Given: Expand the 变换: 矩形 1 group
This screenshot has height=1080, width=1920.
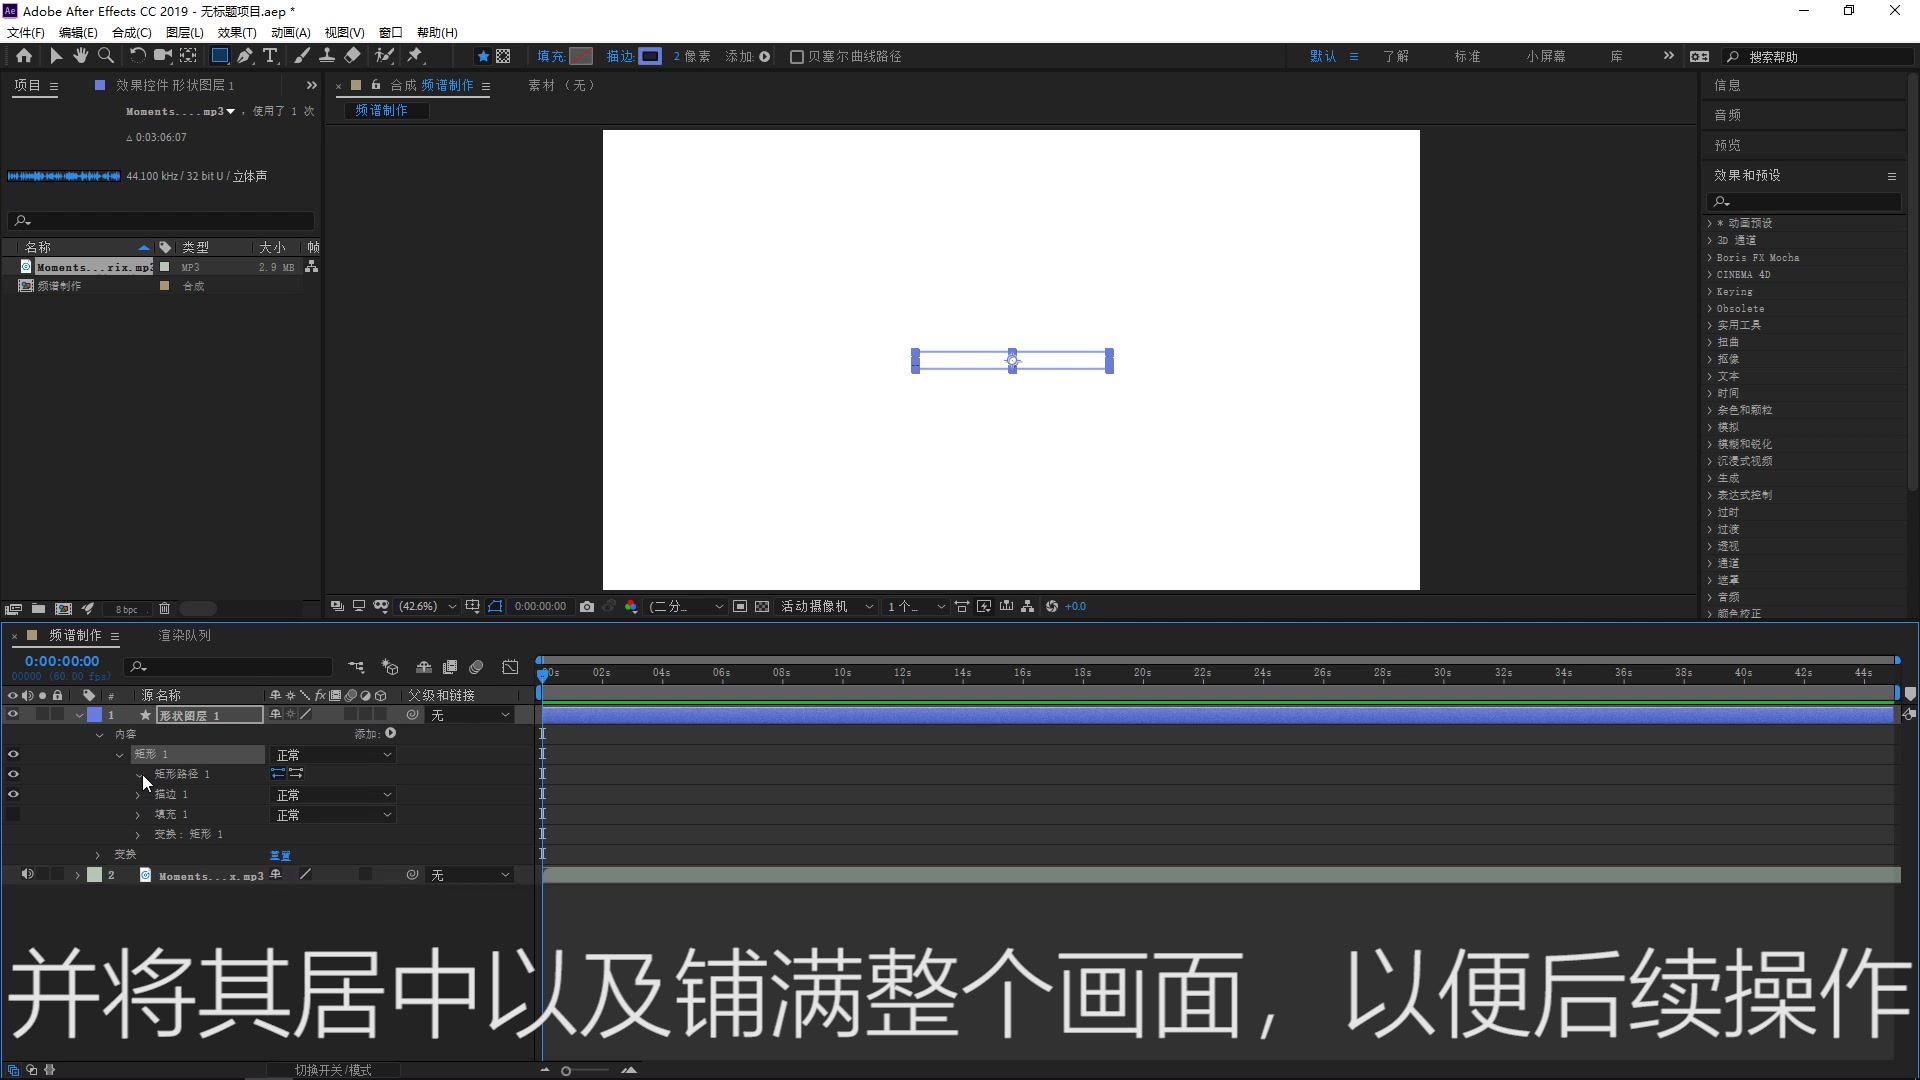Looking at the screenshot, I should [137, 834].
